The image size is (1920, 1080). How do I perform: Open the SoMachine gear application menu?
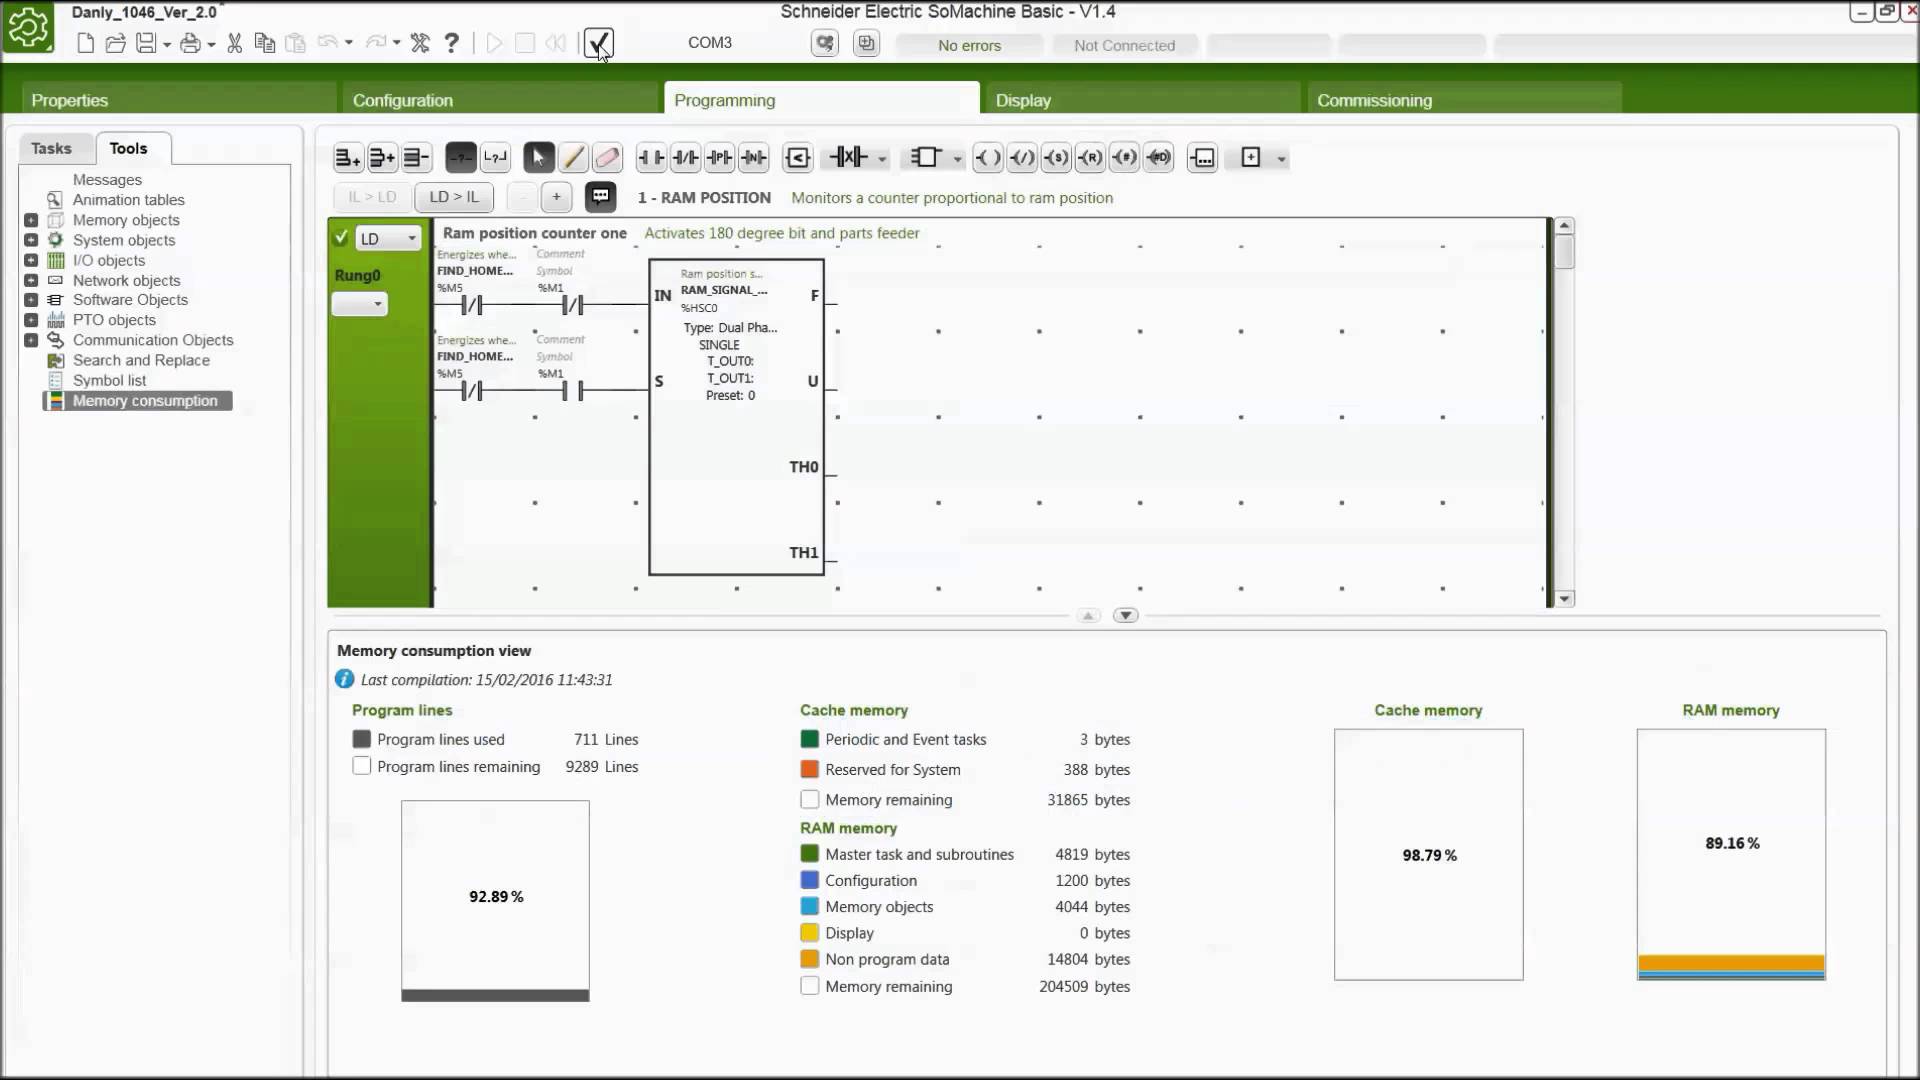pos(29,28)
